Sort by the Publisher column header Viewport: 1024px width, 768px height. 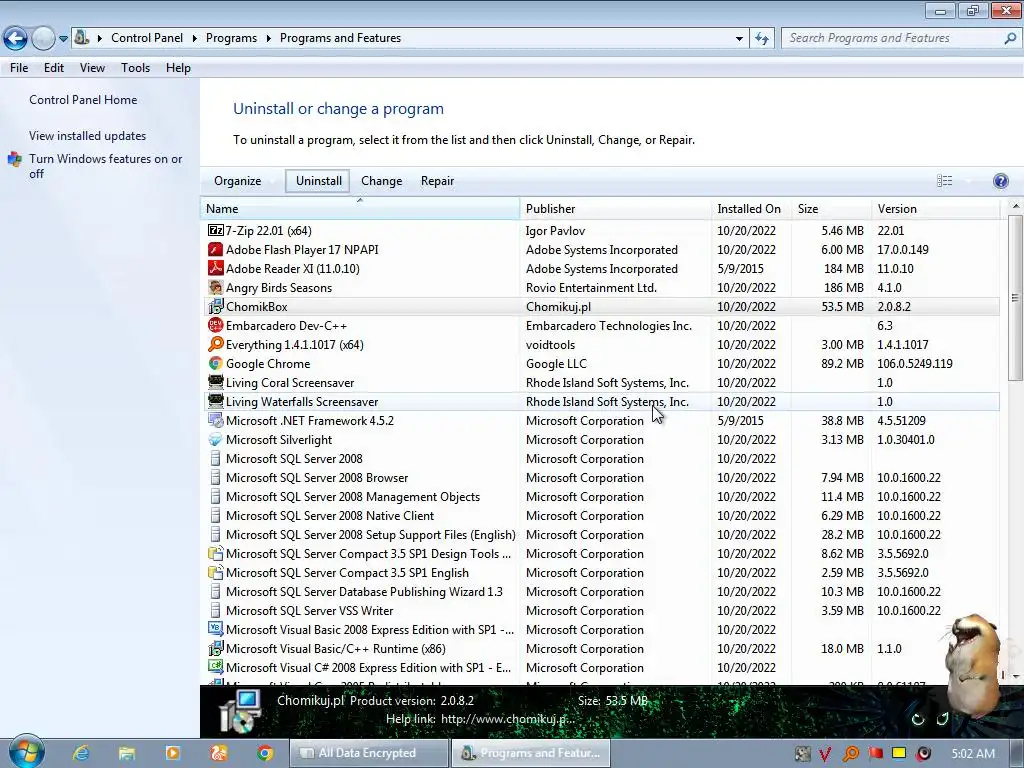point(616,209)
